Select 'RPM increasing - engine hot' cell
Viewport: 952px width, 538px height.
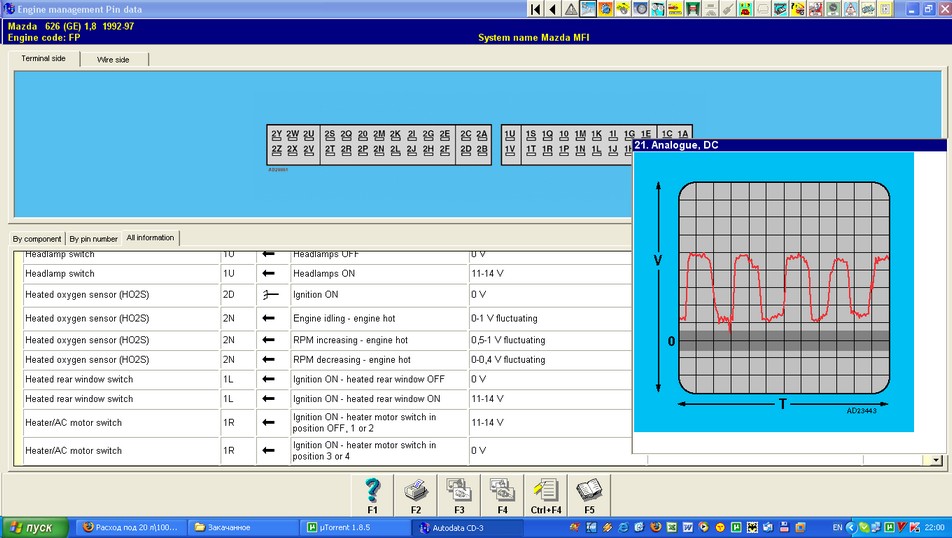[x=379, y=340]
